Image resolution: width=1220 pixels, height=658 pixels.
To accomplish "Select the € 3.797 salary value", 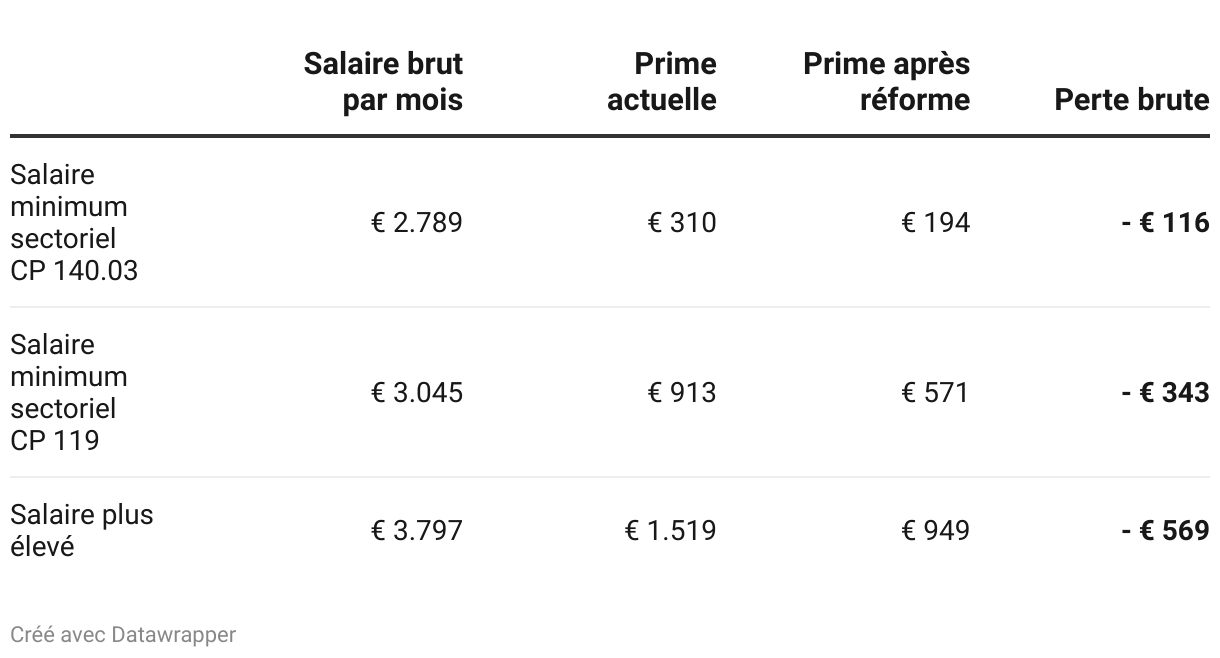I will pos(417,530).
